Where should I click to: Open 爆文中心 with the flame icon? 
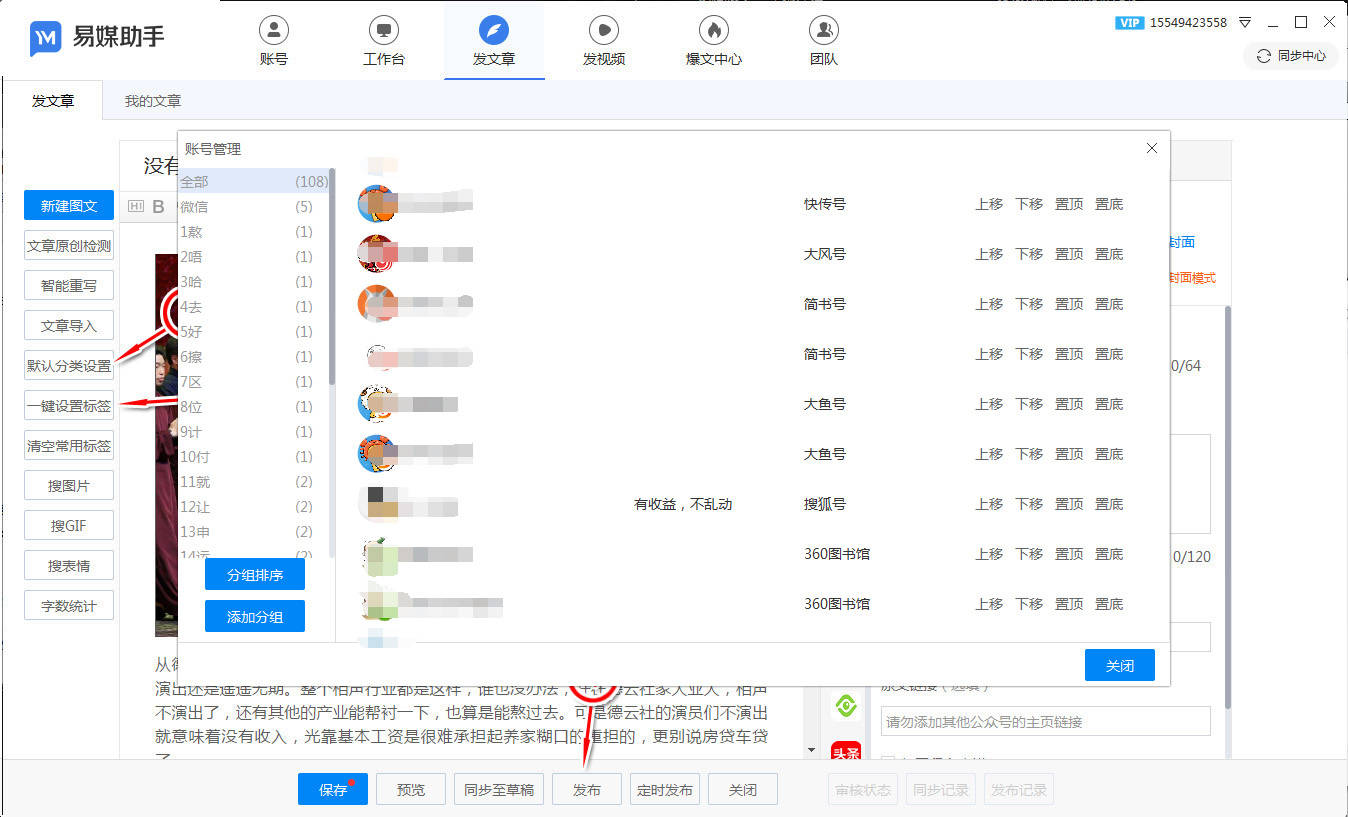(713, 41)
